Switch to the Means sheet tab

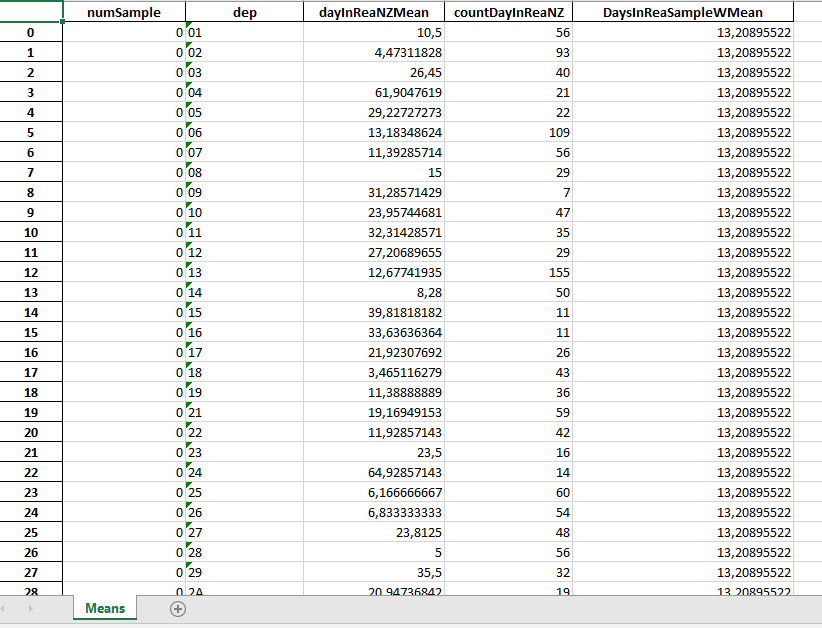pyautogui.click(x=105, y=608)
